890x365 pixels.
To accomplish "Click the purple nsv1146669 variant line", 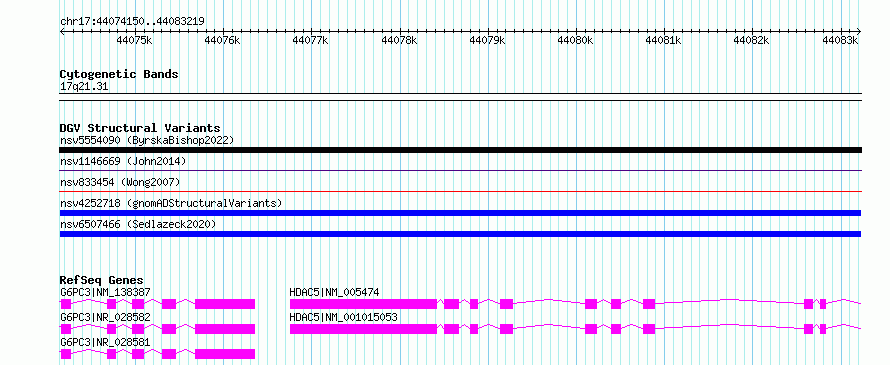I will (460, 170).
